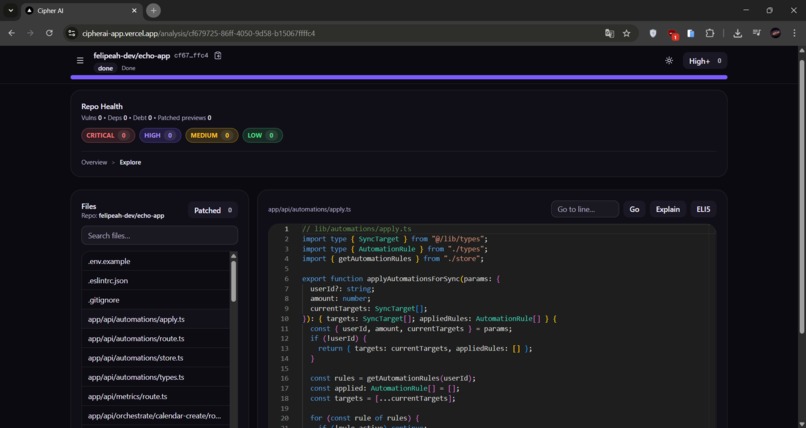This screenshot has width=806, height=428.
Task: Click code line number 1
Action: pos(286,229)
